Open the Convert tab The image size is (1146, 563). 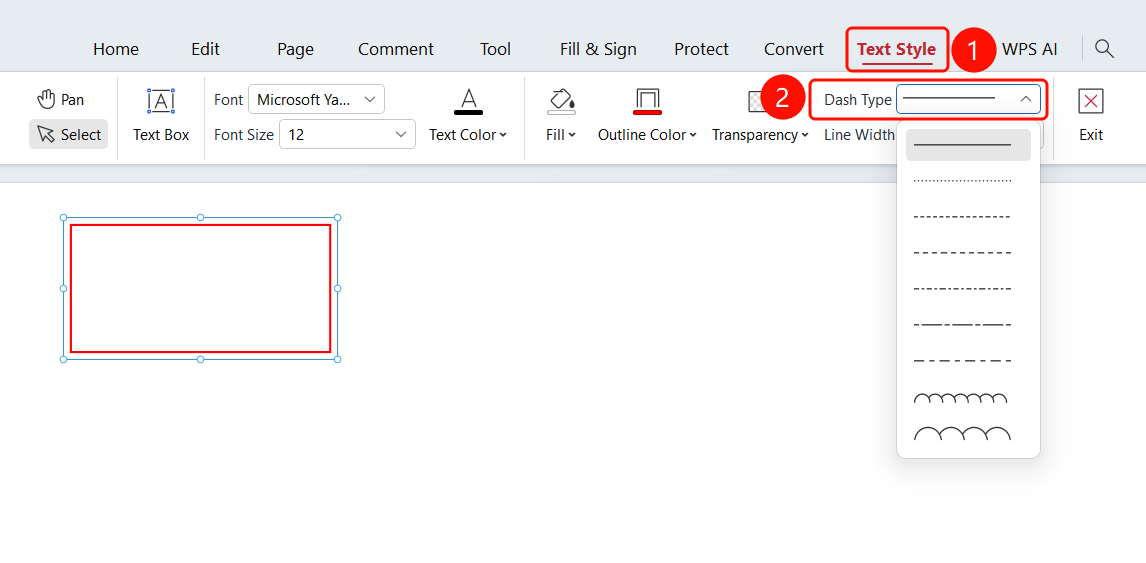coord(794,49)
